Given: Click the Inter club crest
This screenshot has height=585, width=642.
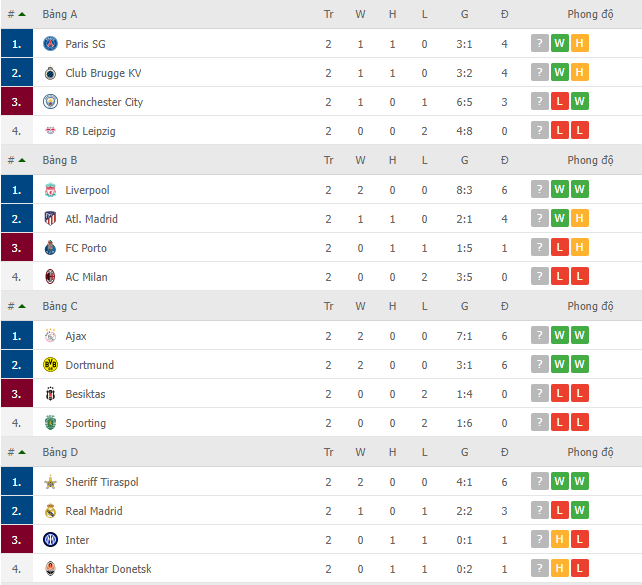Looking at the screenshot, I should (x=50, y=540).
